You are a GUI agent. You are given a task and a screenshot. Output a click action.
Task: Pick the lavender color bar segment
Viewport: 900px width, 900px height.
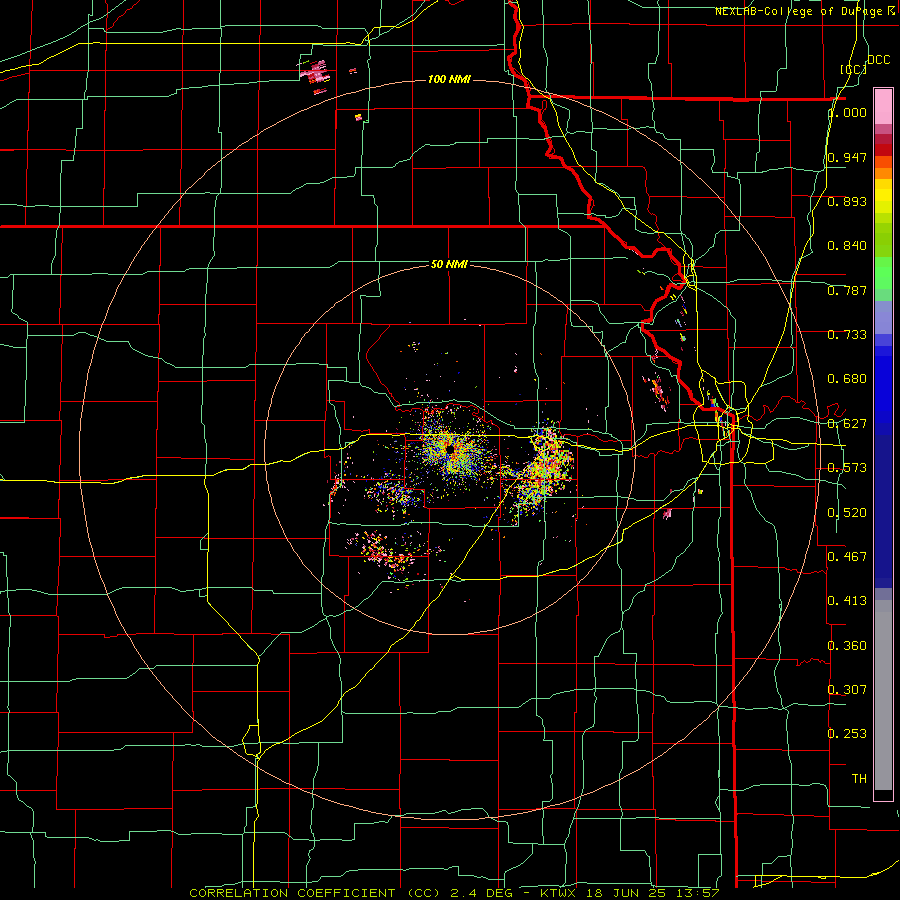(883, 317)
